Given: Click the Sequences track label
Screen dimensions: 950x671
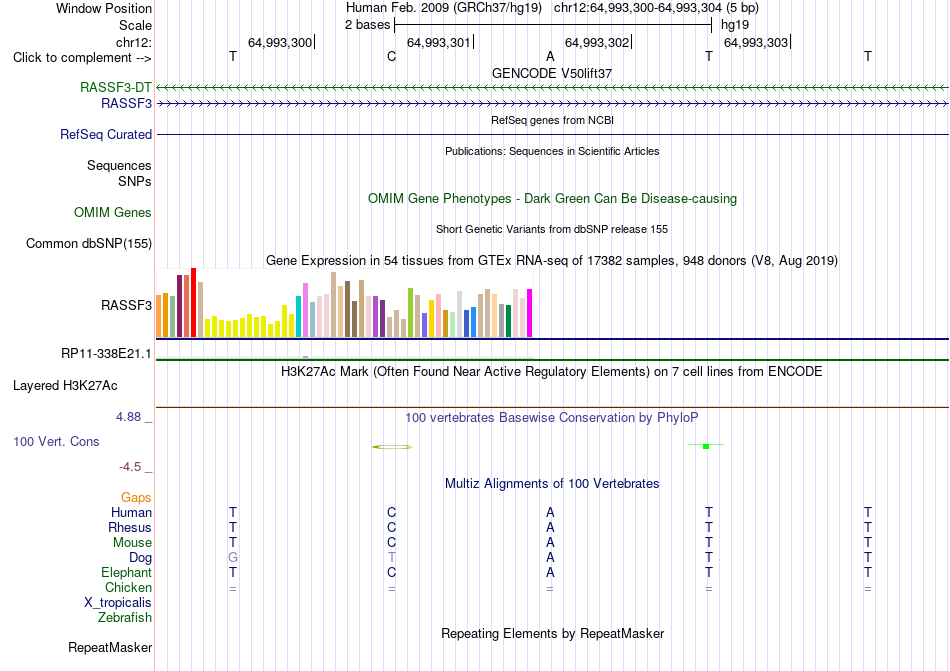Looking at the screenshot, I should pyautogui.click(x=119, y=165).
